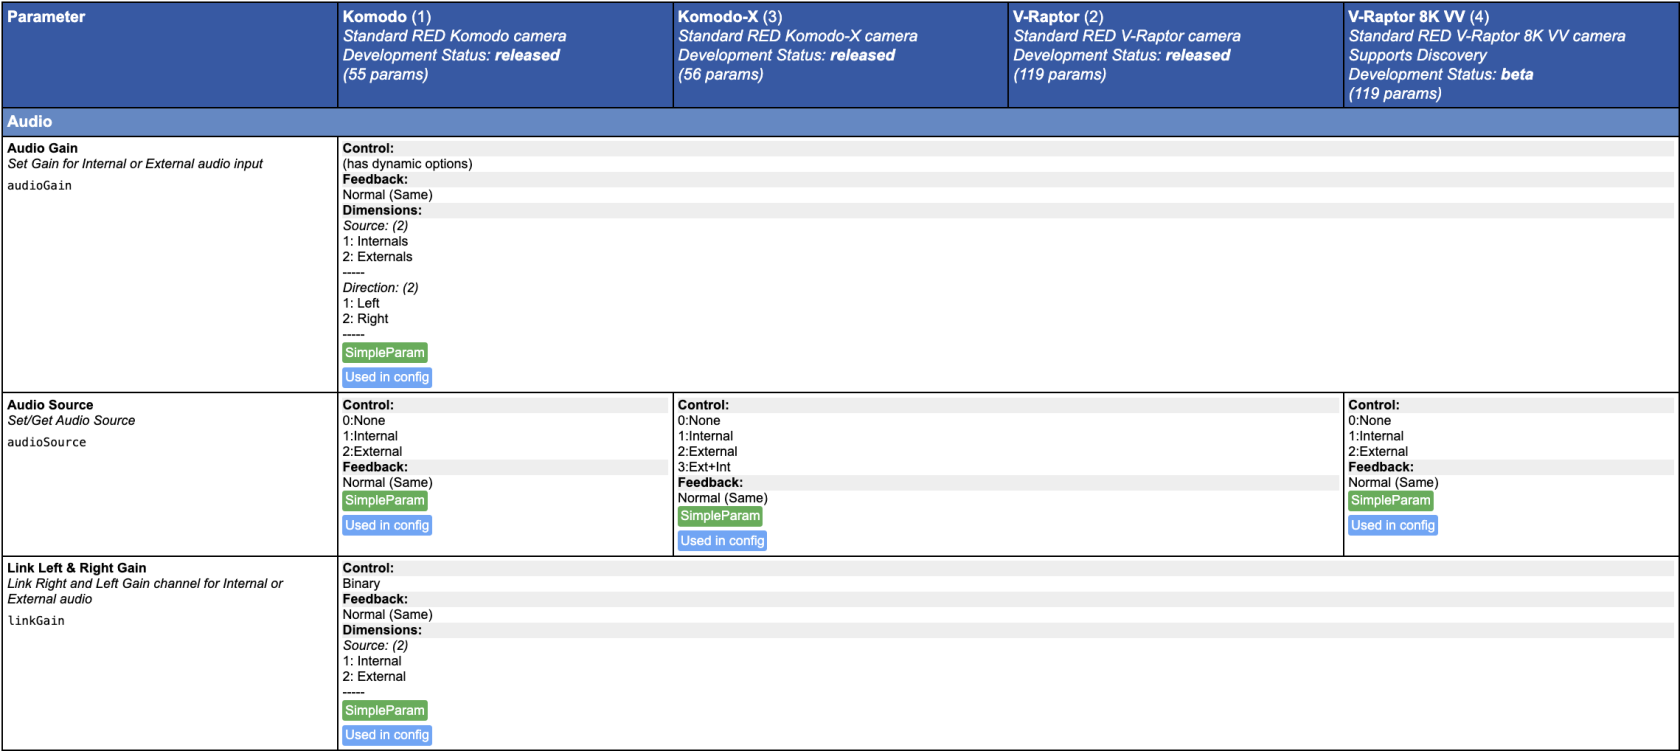The height and width of the screenshot is (751, 1680).
Task: Click Used in config badge under Audio Gain
Action: (387, 377)
